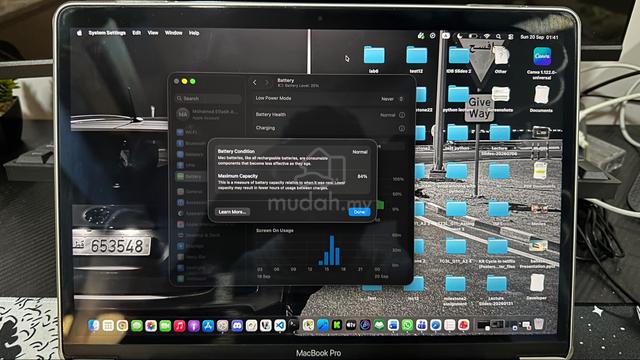Select the IDB Slides 2 folder
Image resolution: width=640 pixels, height=360 pixels.
(x=458, y=60)
